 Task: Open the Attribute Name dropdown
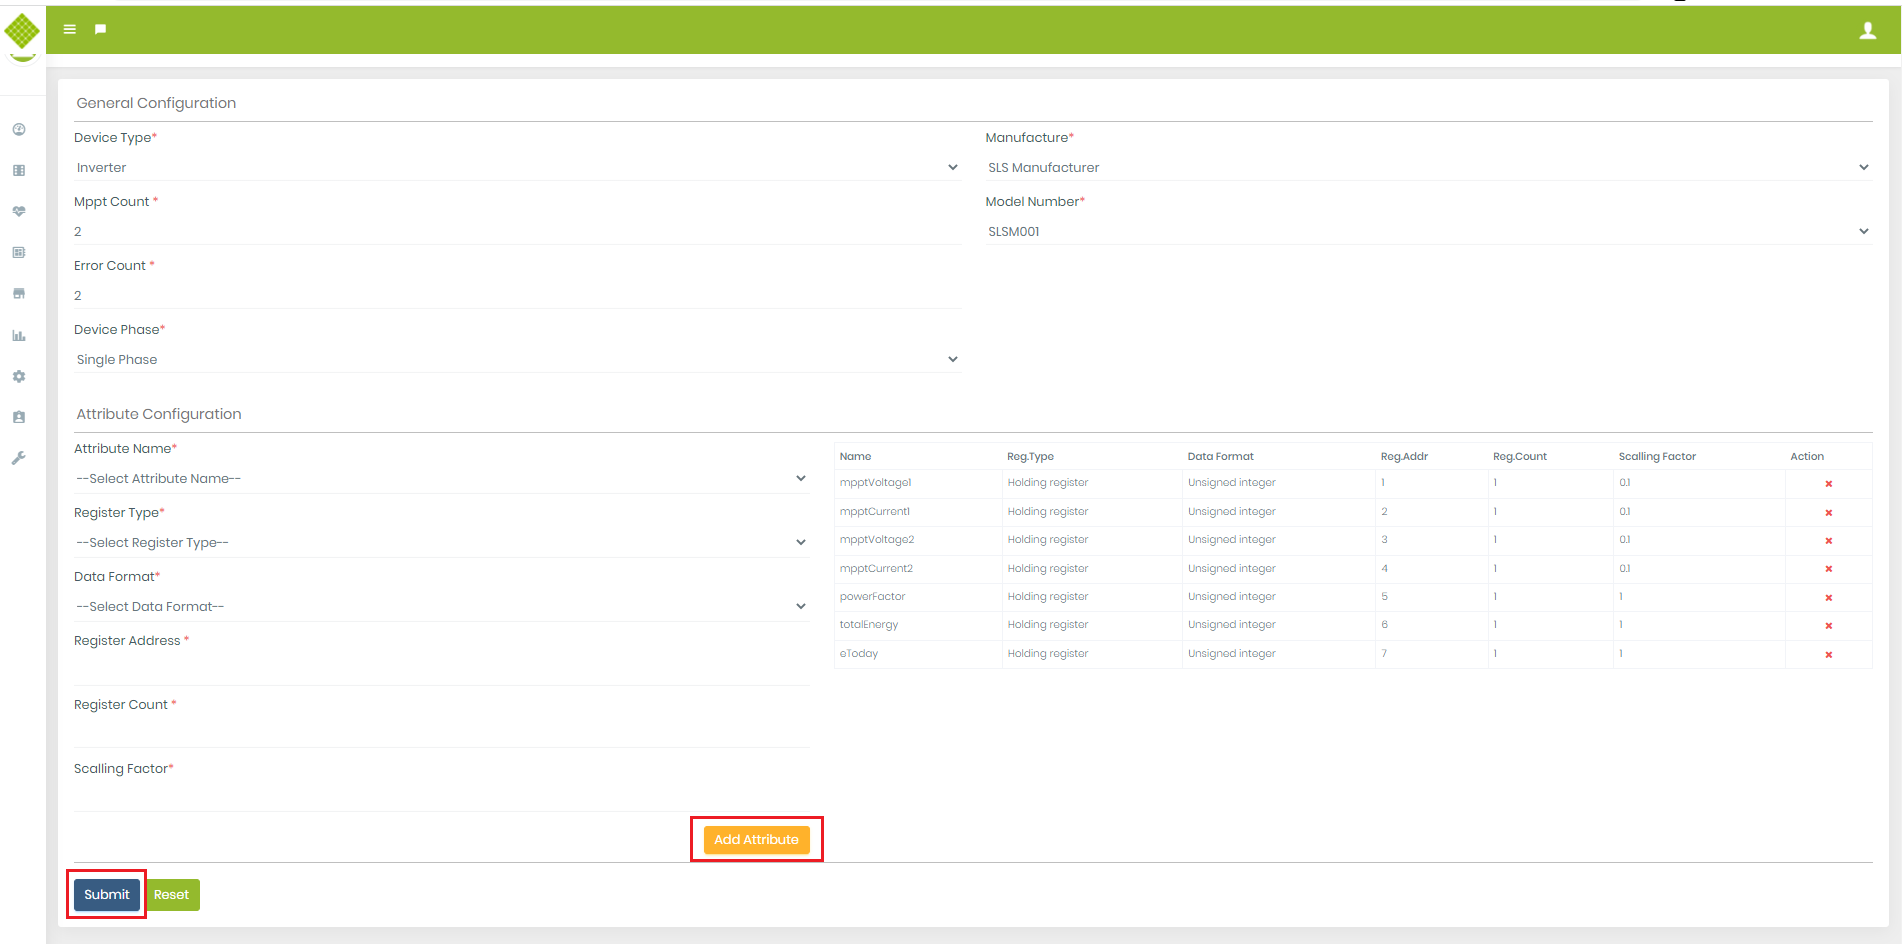441,479
